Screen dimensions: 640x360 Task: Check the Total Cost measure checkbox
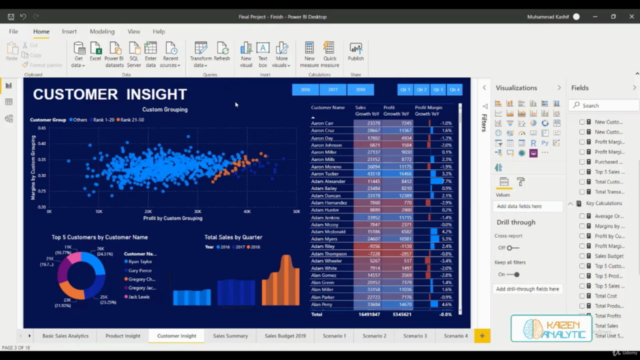(x=582, y=296)
